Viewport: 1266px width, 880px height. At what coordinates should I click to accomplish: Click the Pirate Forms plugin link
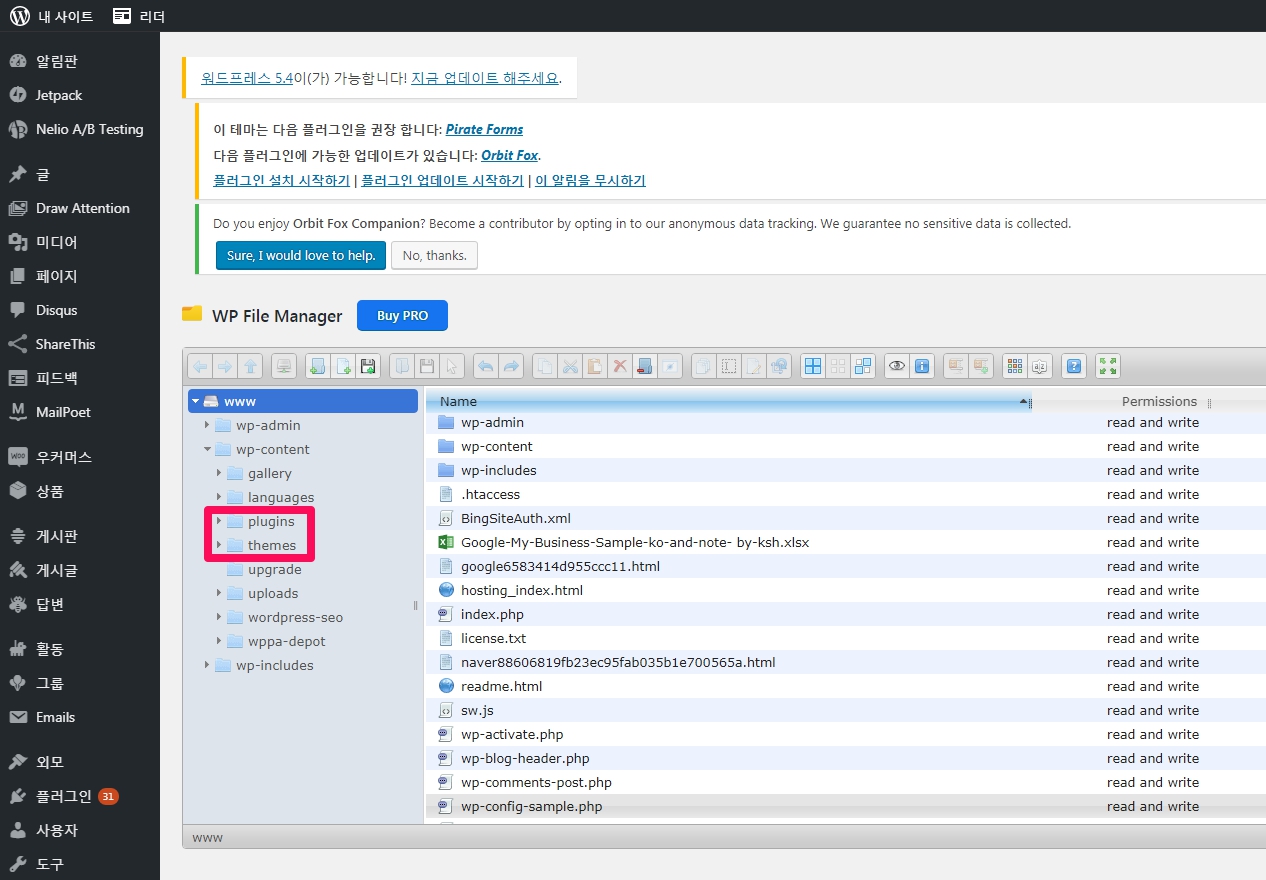[x=484, y=129]
